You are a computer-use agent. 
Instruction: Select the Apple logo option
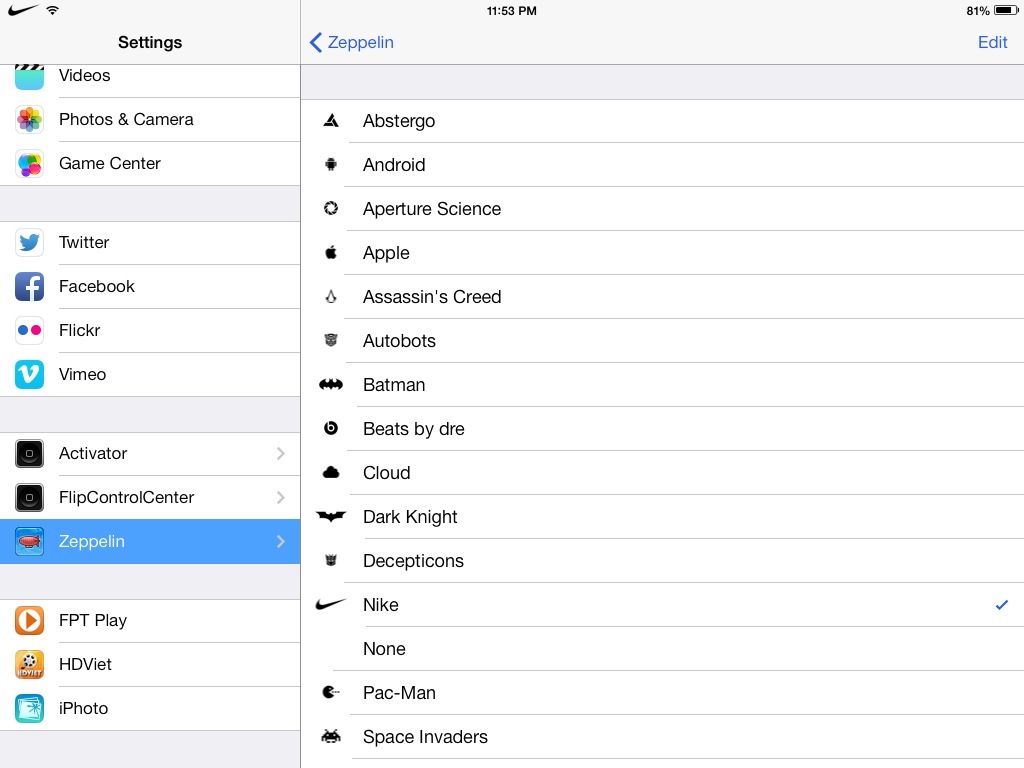coord(662,253)
